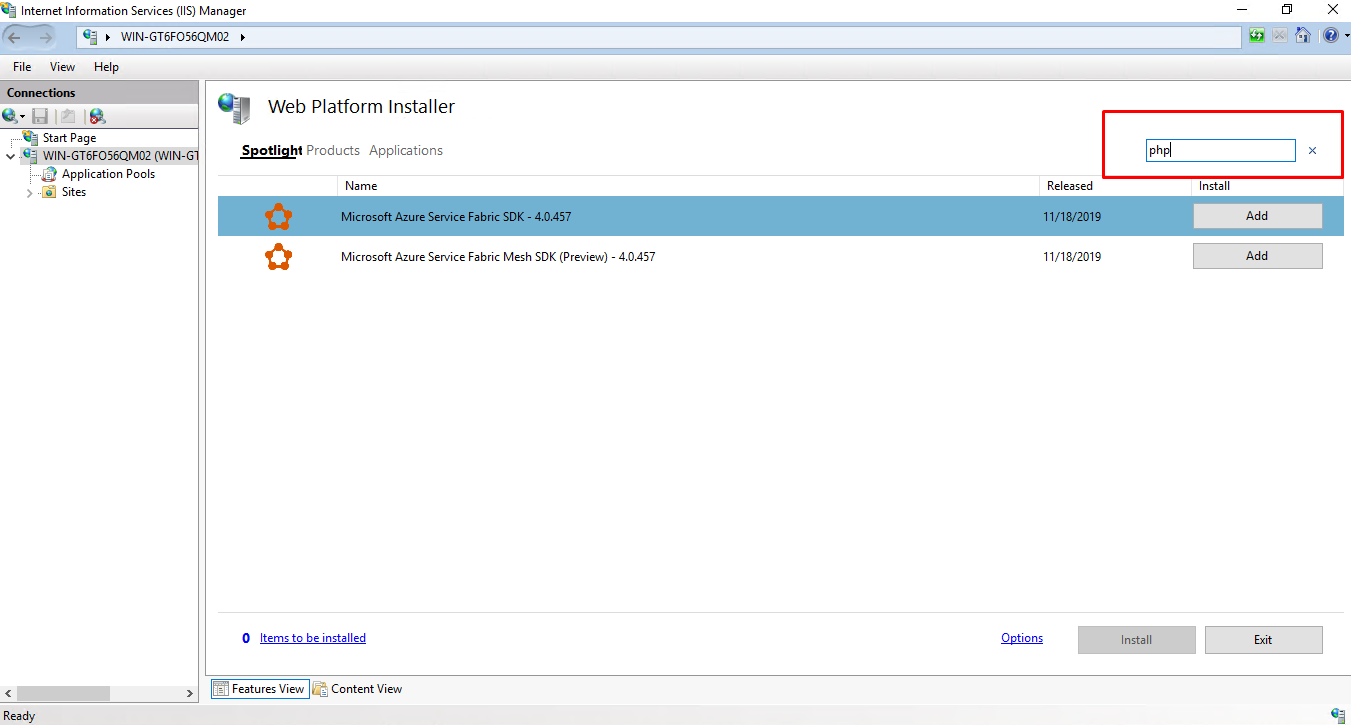The image size is (1351, 725).
Task: Add the Service Fabric Mesh SDK (Preview)
Action: 1257,256
